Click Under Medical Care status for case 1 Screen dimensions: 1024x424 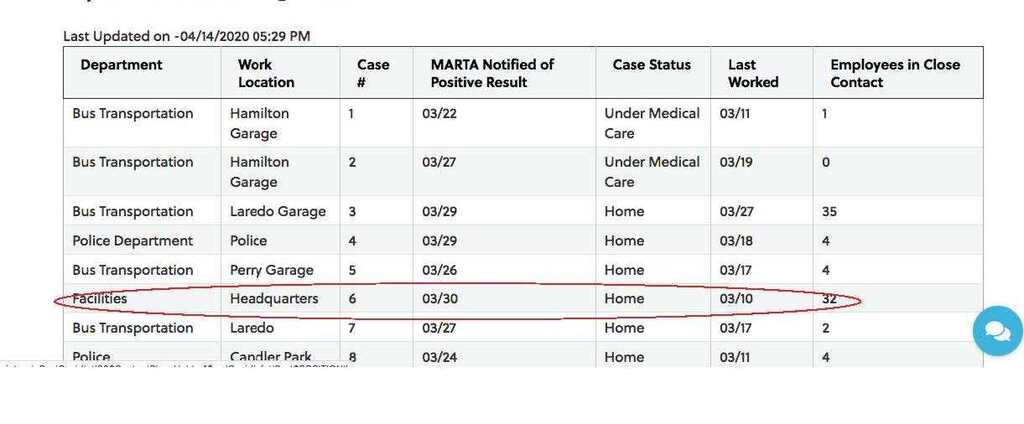click(x=652, y=123)
